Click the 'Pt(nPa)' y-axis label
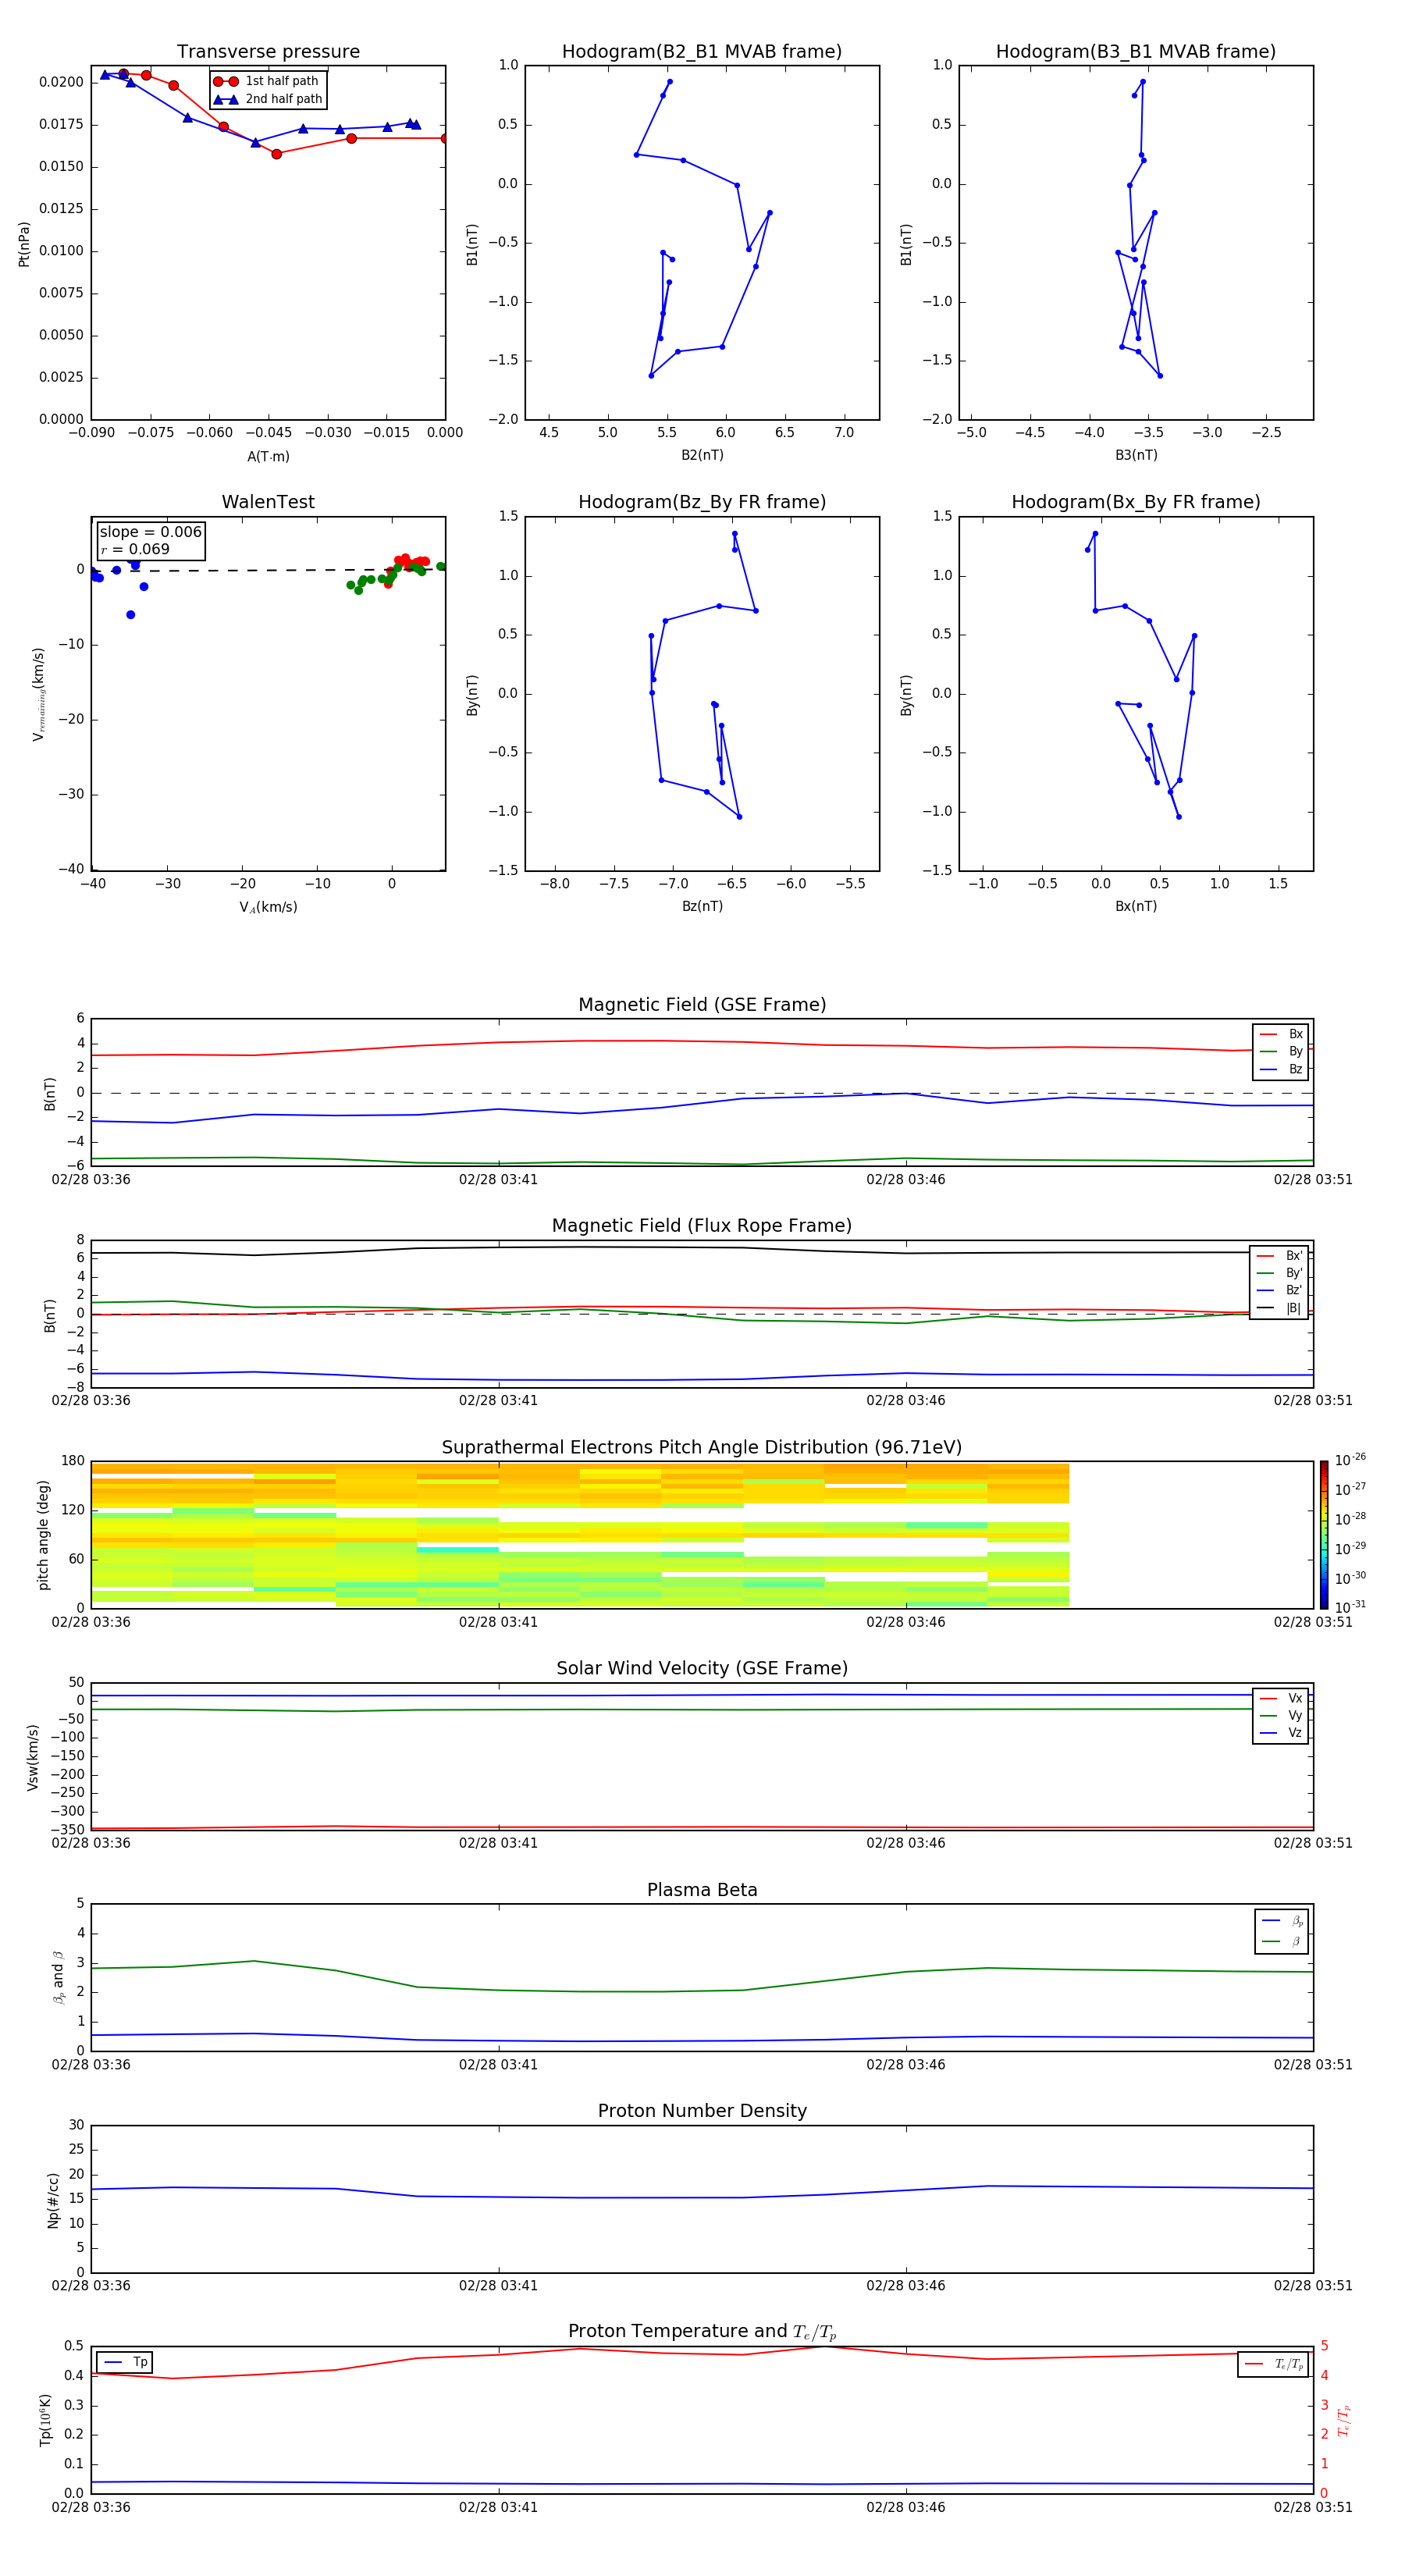The width and height of the screenshot is (1405, 2576). pyautogui.click(x=24, y=244)
